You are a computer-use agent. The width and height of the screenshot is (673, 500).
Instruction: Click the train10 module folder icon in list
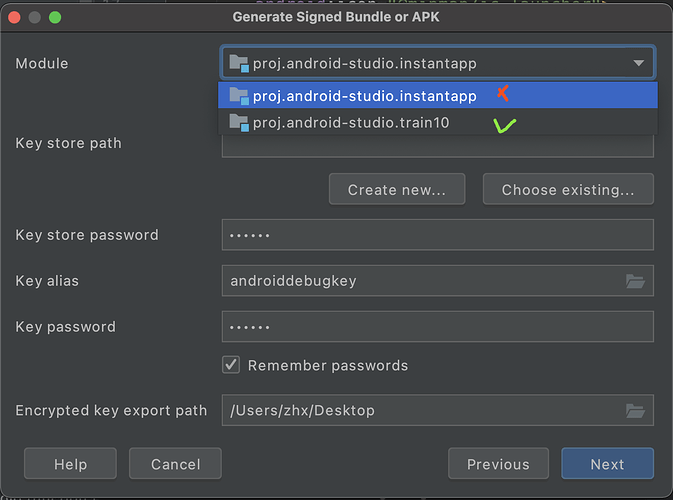pyautogui.click(x=238, y=123)
